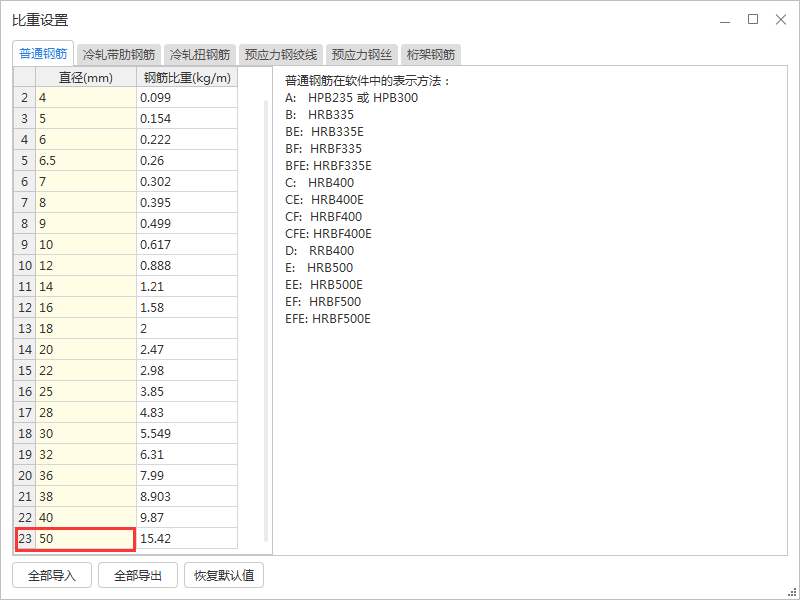The height and width of the screenshot is (600, 800).
Task: Click the weight value 0.888
Action: pos(187,265)
